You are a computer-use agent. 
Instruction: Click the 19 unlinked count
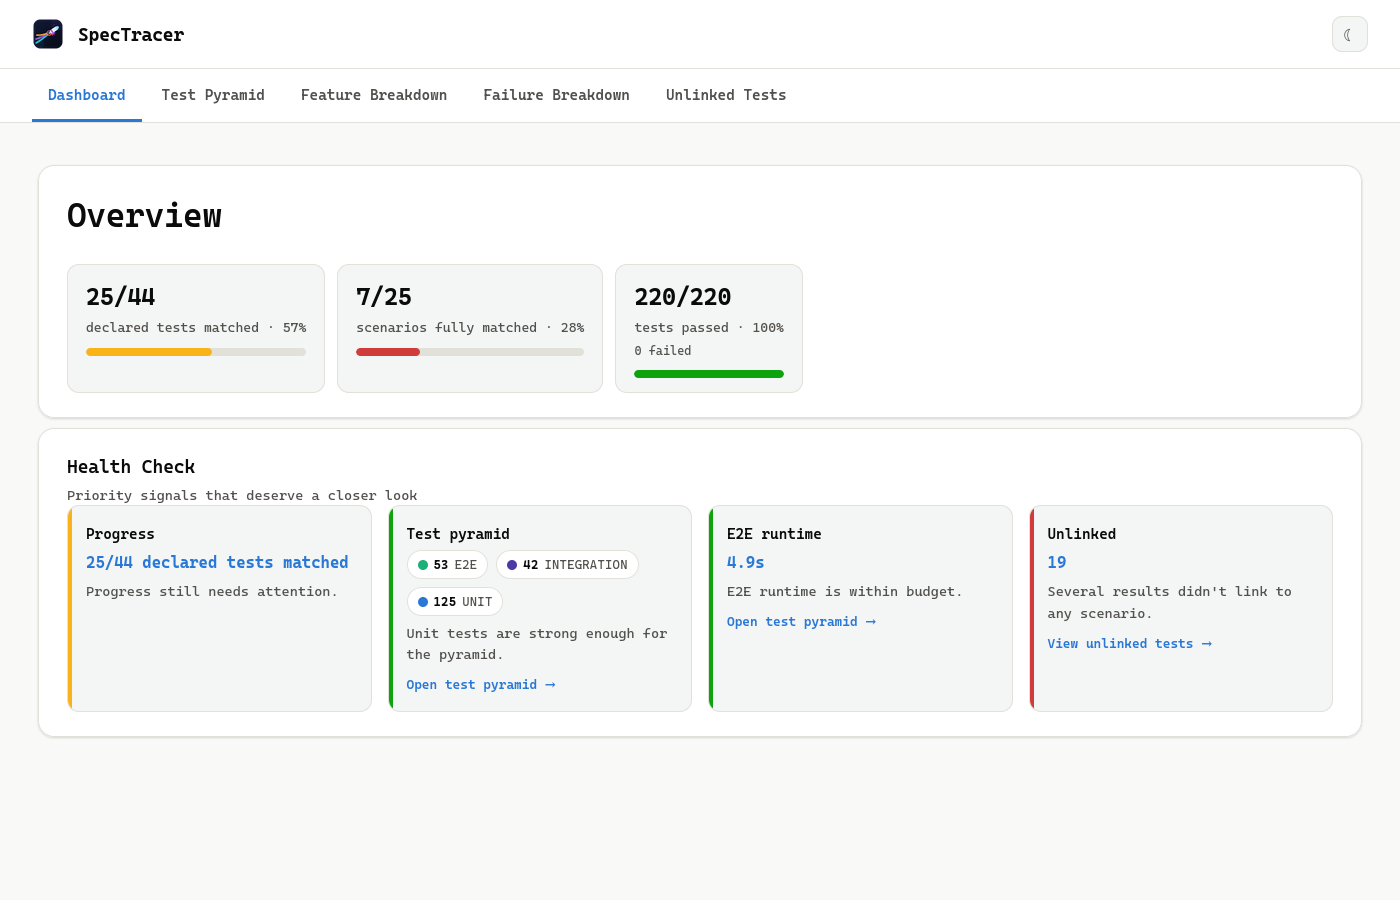pyautogui.click(x=1057, y=562)
